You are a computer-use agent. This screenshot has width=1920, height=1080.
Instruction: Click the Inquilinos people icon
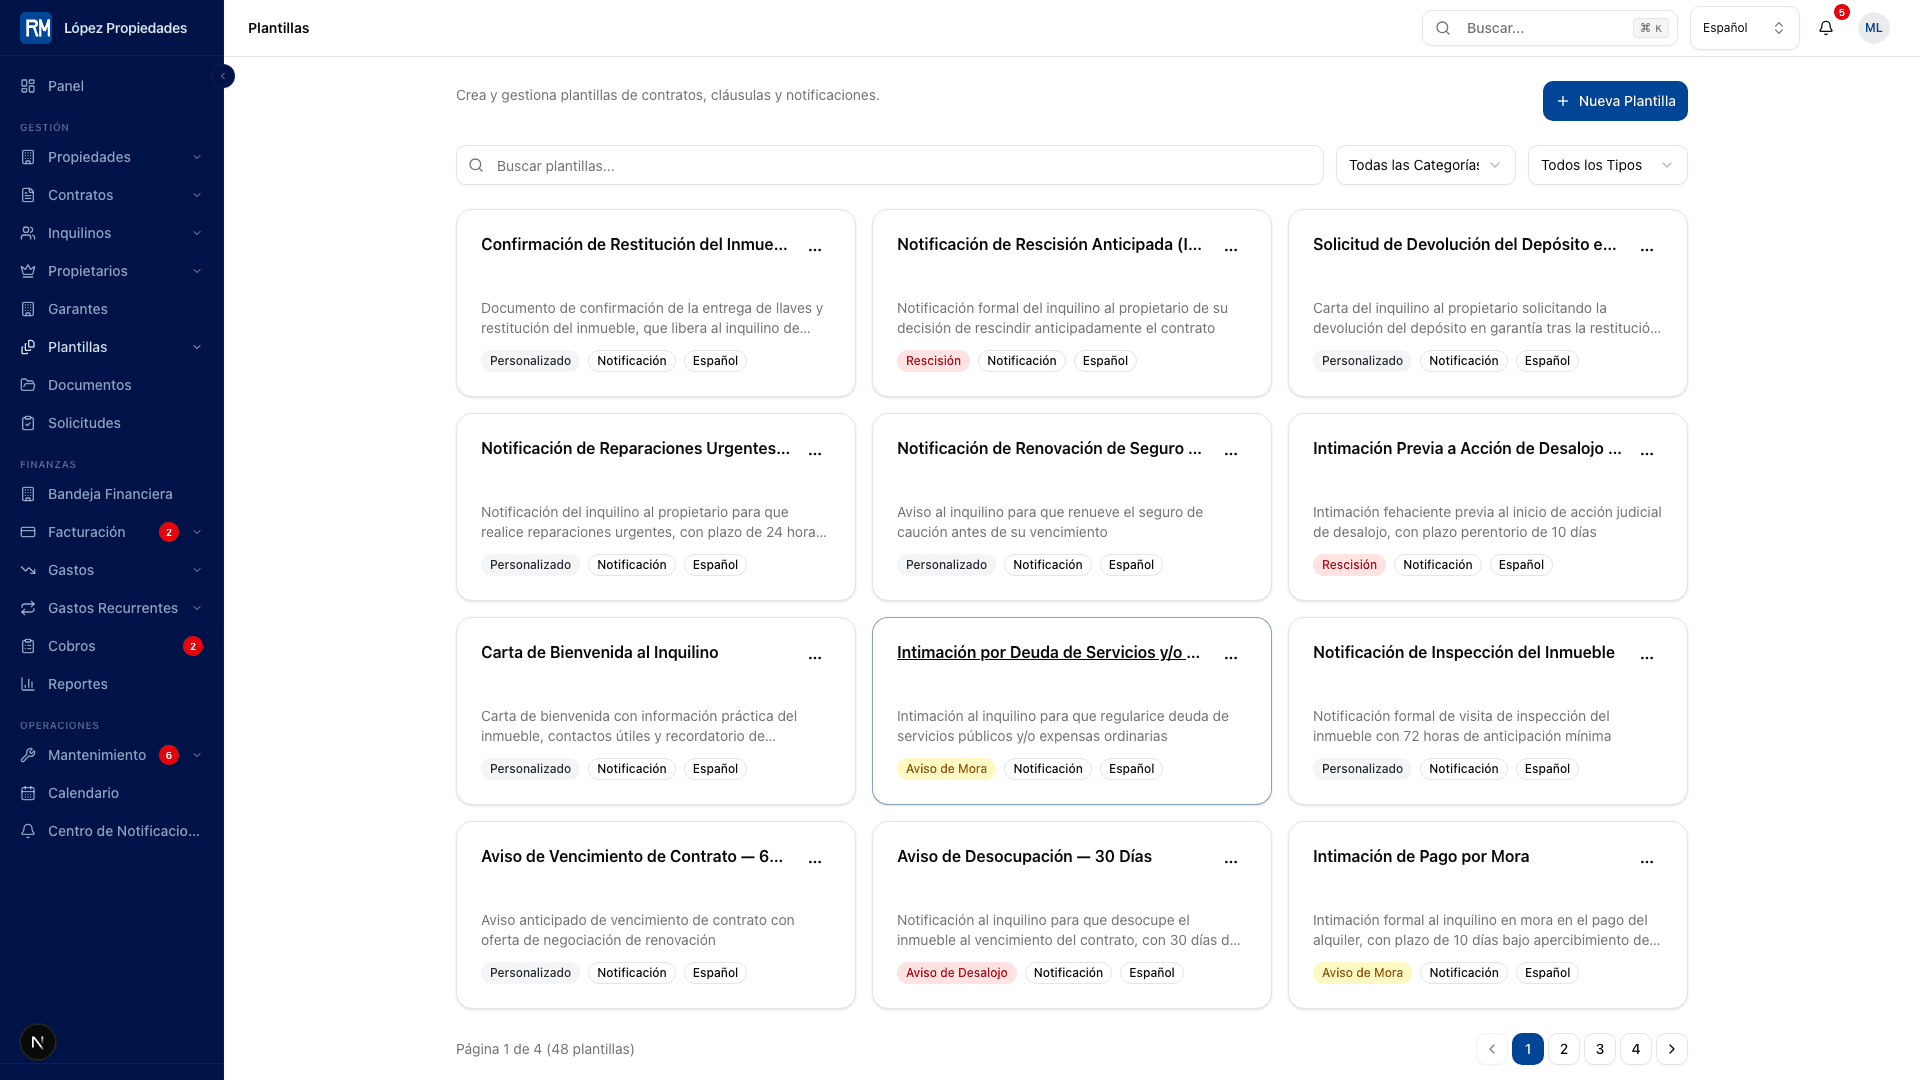tap(28, 233)
